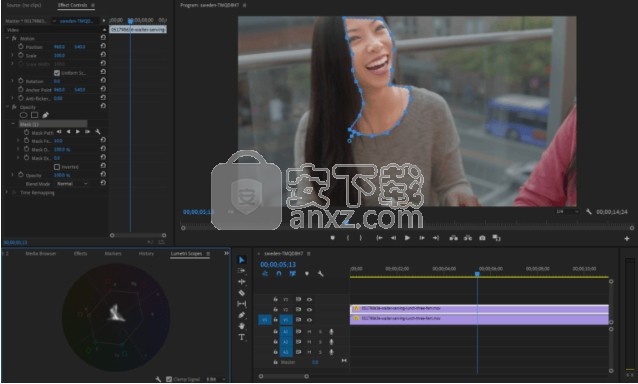The height and width of the screenshot is (384, 638).
Task: Select the Ripple Edit tool
Action: [242, 281]
